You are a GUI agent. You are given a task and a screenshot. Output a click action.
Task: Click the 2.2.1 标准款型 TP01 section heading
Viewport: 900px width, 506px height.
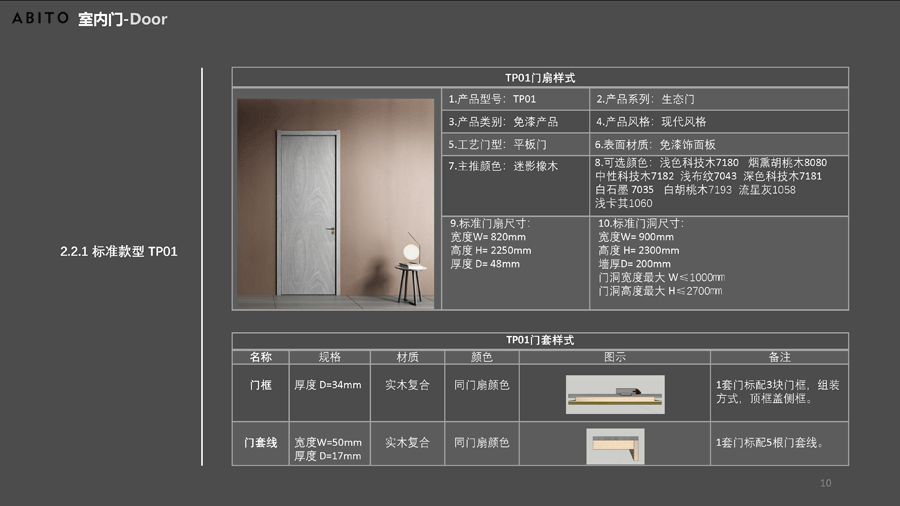point(118,252)
